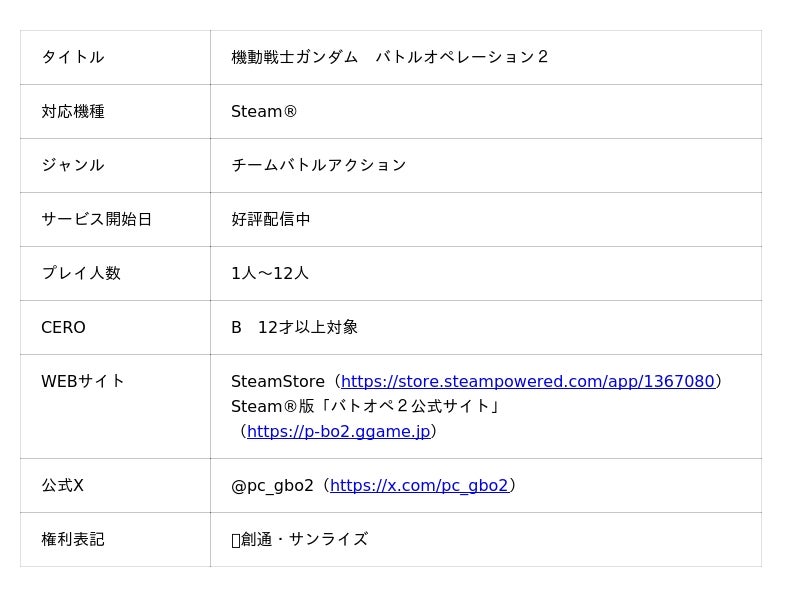Click the ジャンル label cell
This screenshot has width=800, height=597.
(x=73, y=165)
